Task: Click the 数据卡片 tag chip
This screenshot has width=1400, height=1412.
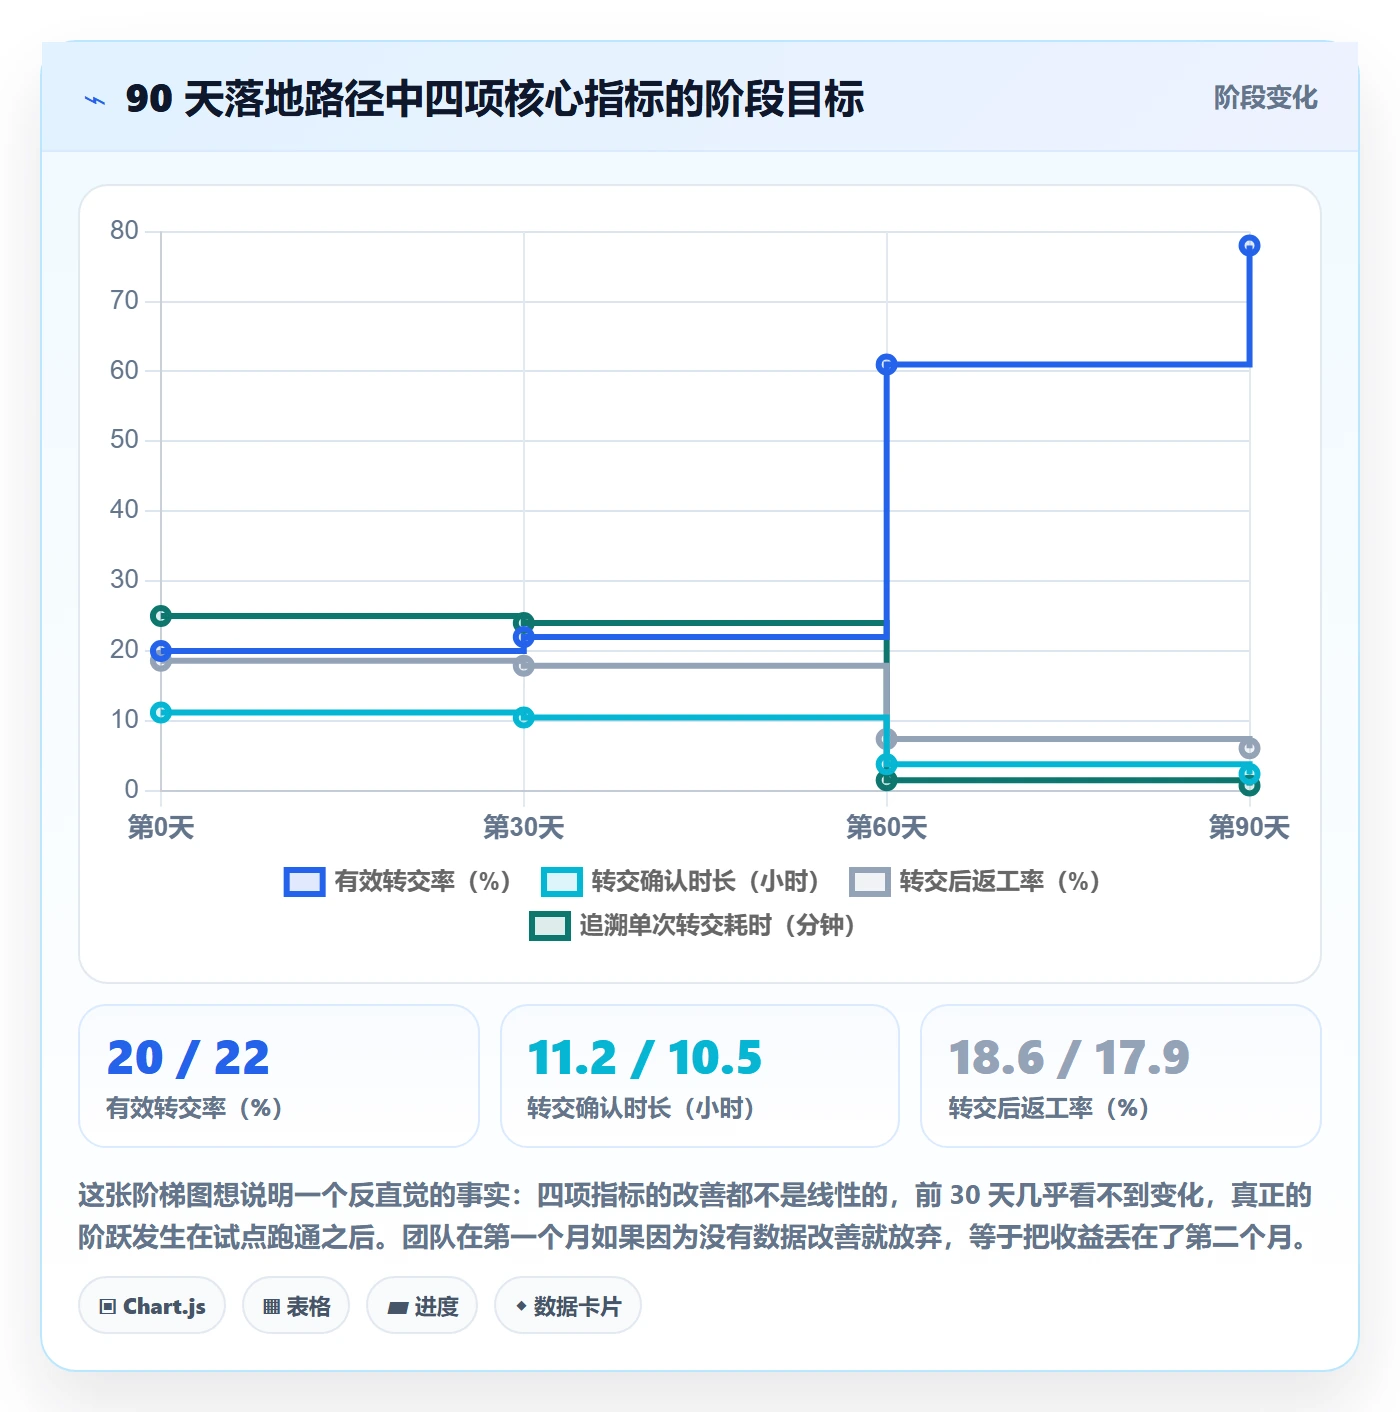Action: 568,1306
